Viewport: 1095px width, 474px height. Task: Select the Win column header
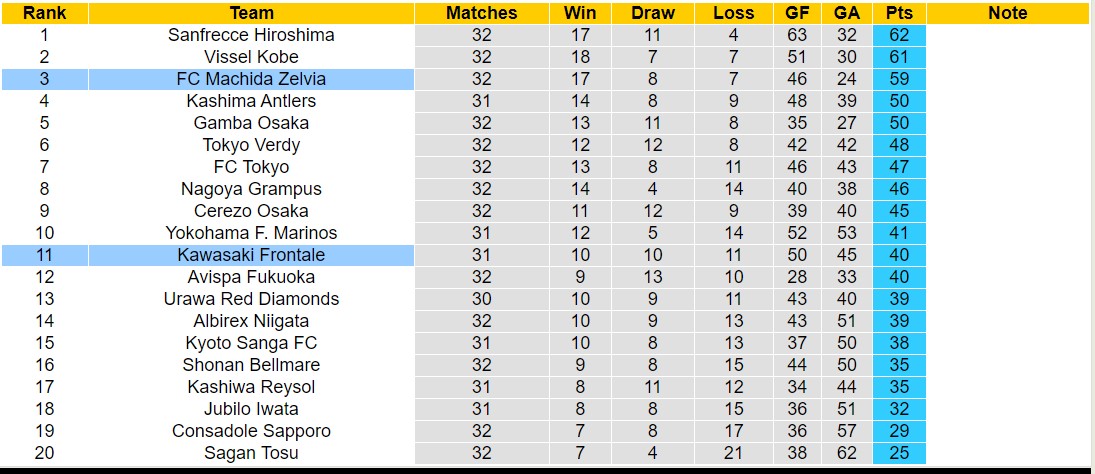(x=580, y=13)
